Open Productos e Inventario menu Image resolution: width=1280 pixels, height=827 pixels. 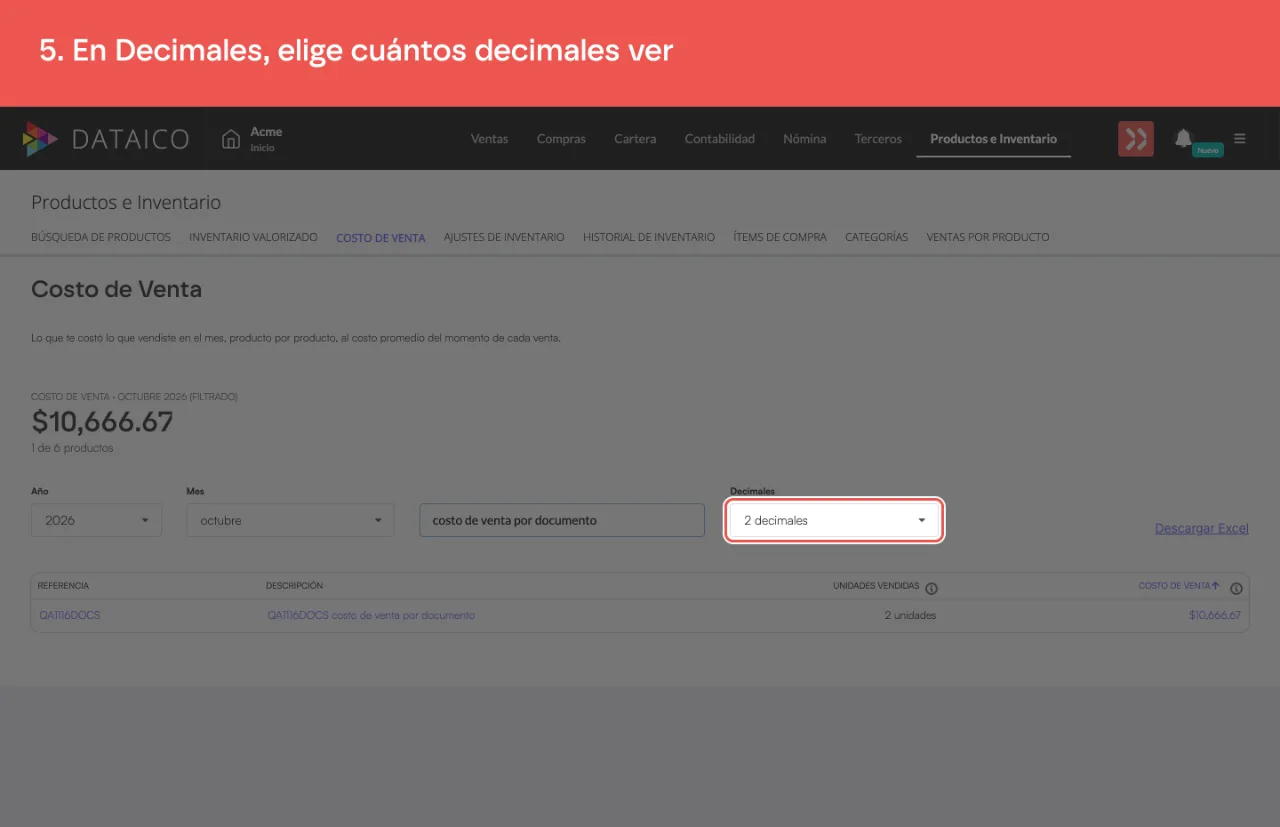point(993,139)
